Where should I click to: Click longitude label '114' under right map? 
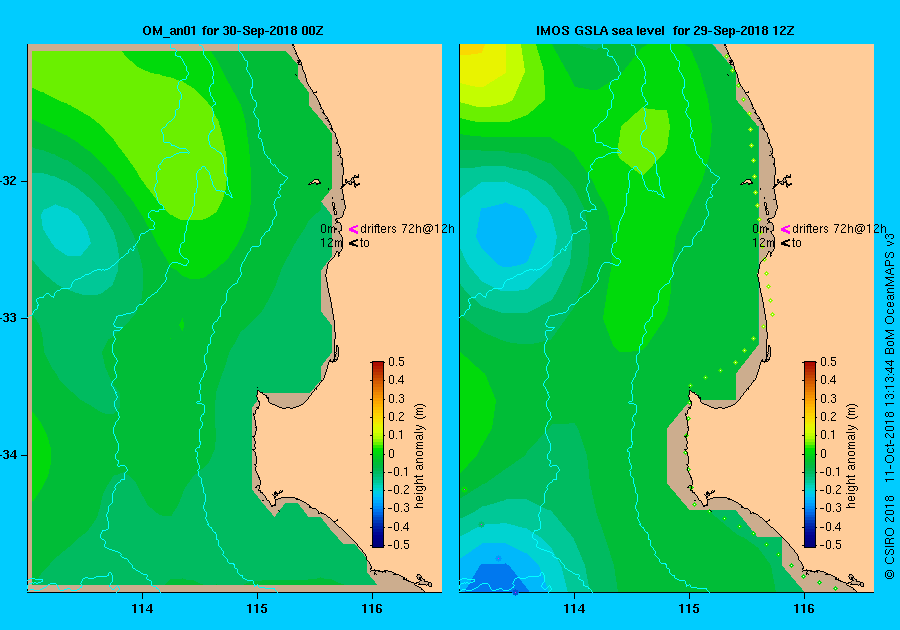point(574,609)
